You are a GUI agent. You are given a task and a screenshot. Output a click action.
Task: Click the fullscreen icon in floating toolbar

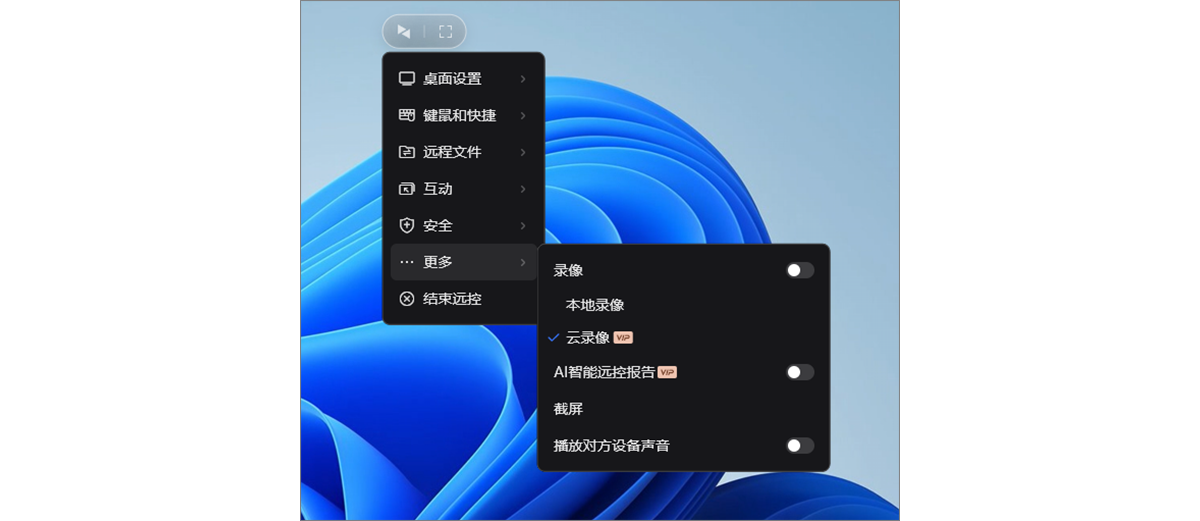(x=446, y=31)
